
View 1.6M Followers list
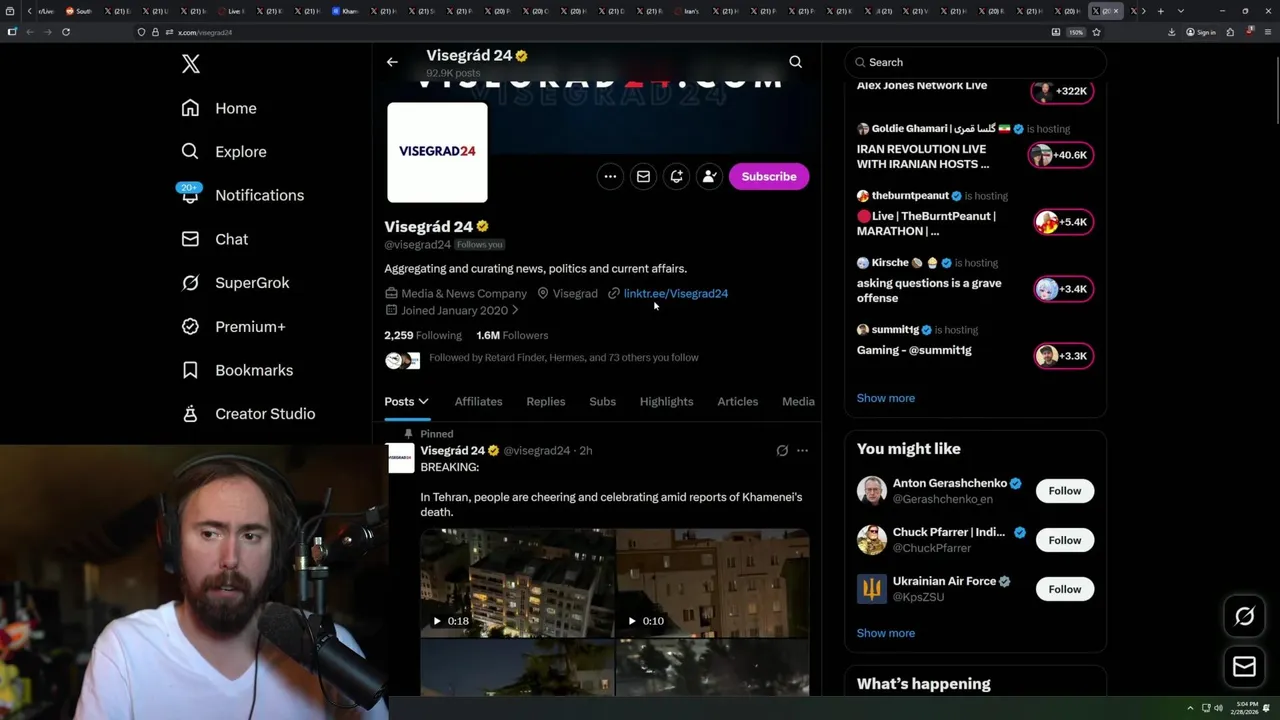click(x=512, y=335)
